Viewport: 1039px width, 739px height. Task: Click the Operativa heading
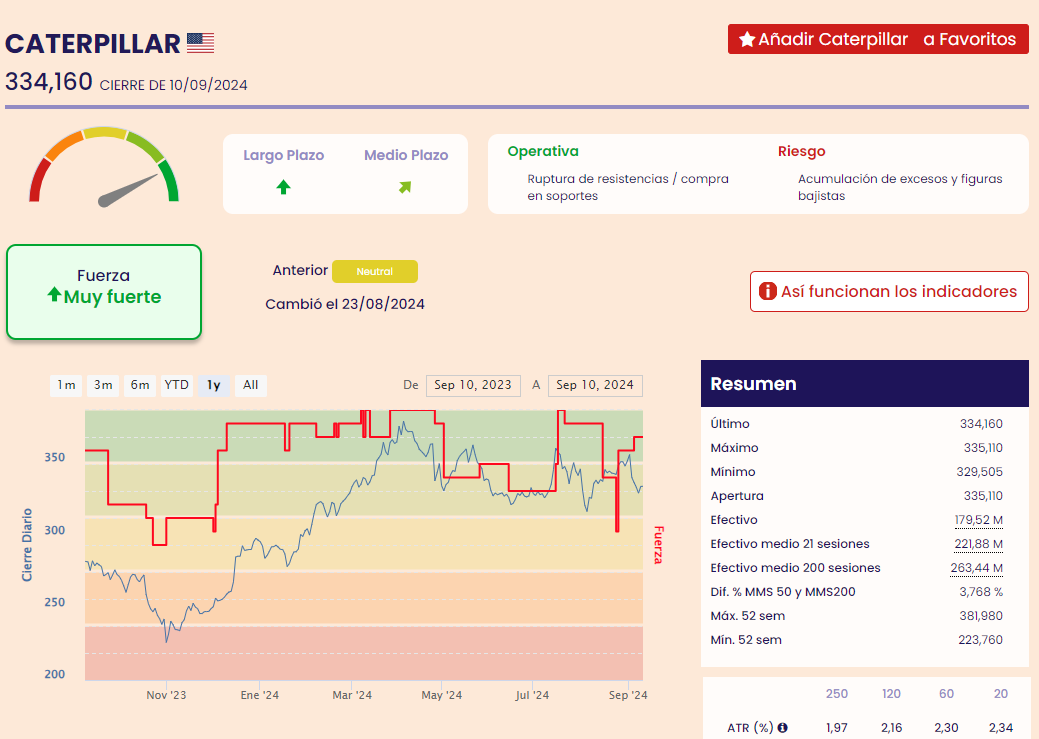pyautogui.click(x=543, y=151)
